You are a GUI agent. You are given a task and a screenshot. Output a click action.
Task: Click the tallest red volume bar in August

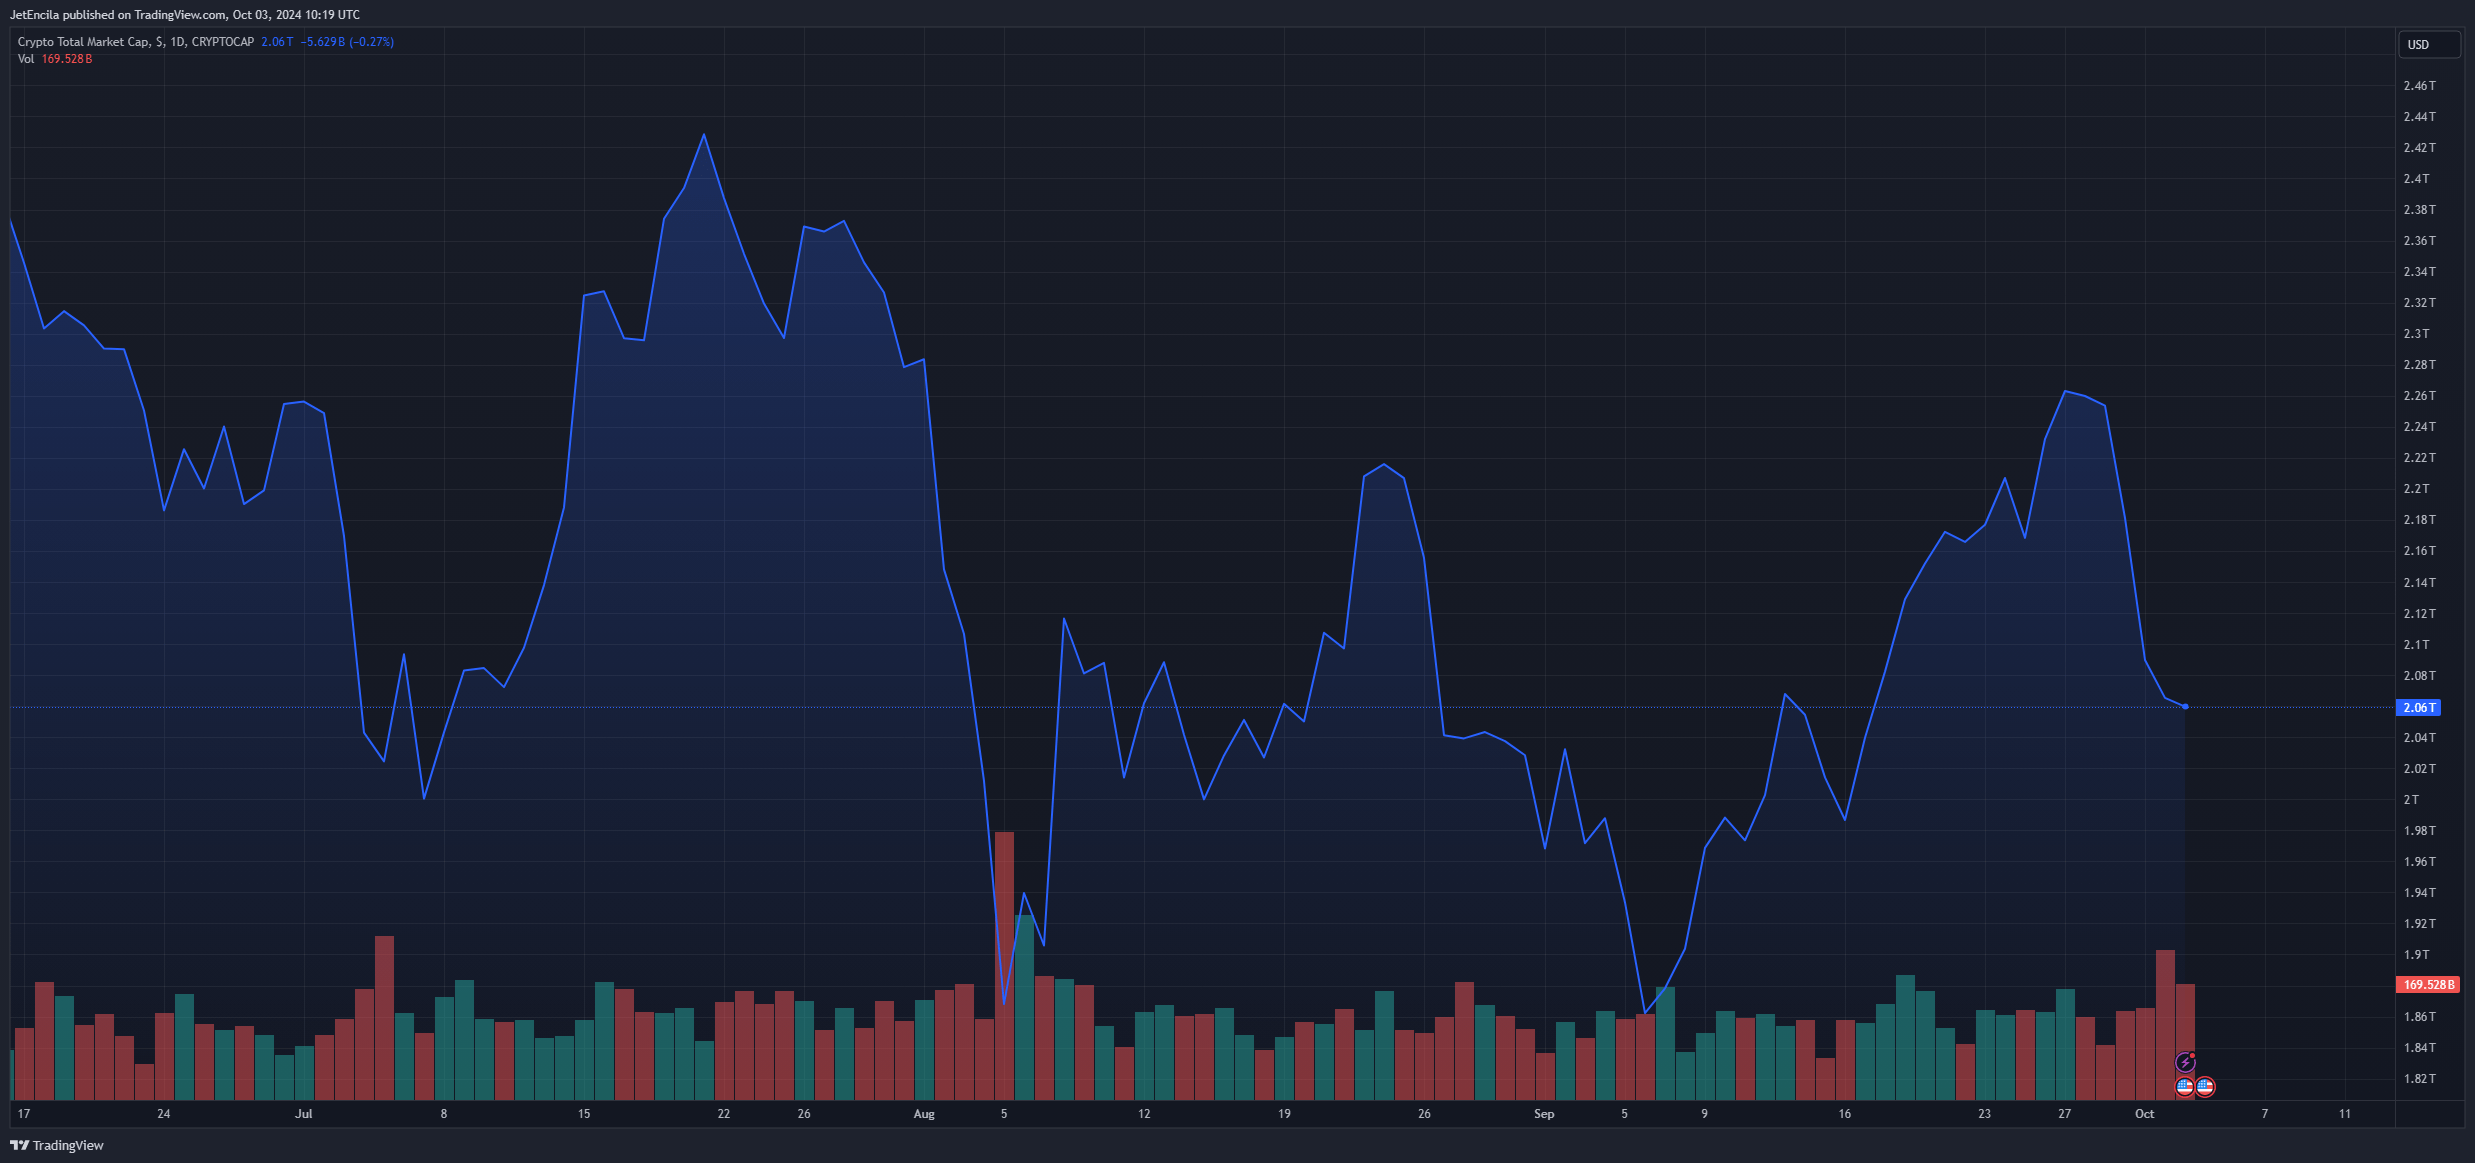[x=1004, y=965]
